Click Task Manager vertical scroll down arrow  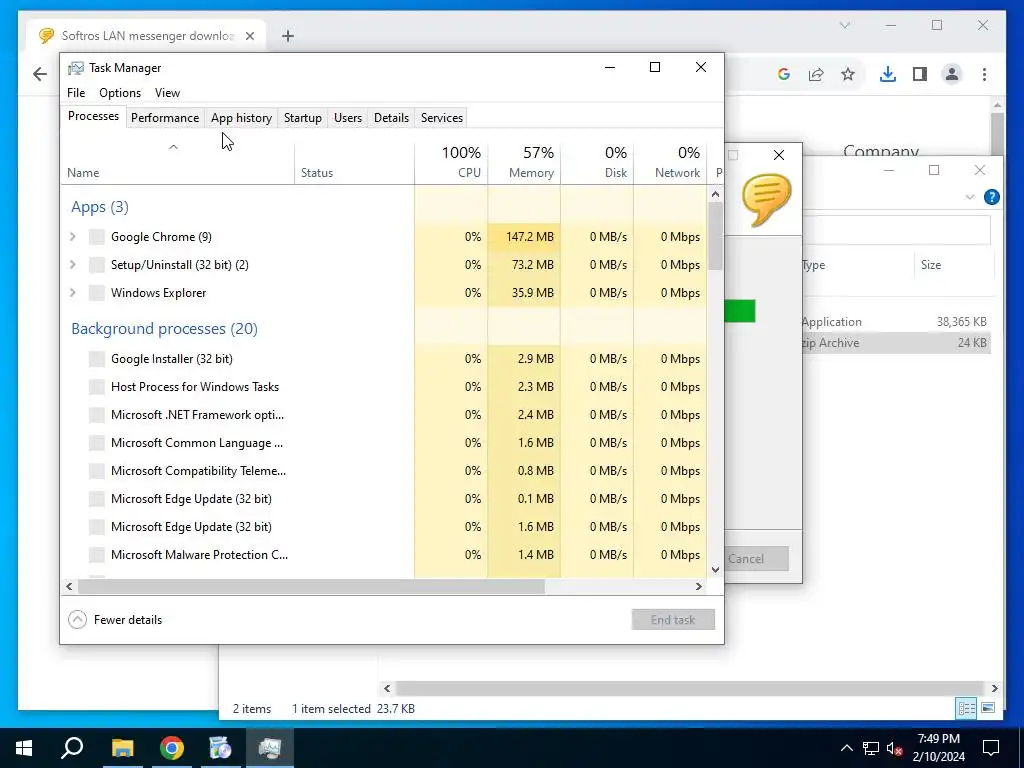pos(715,569)
